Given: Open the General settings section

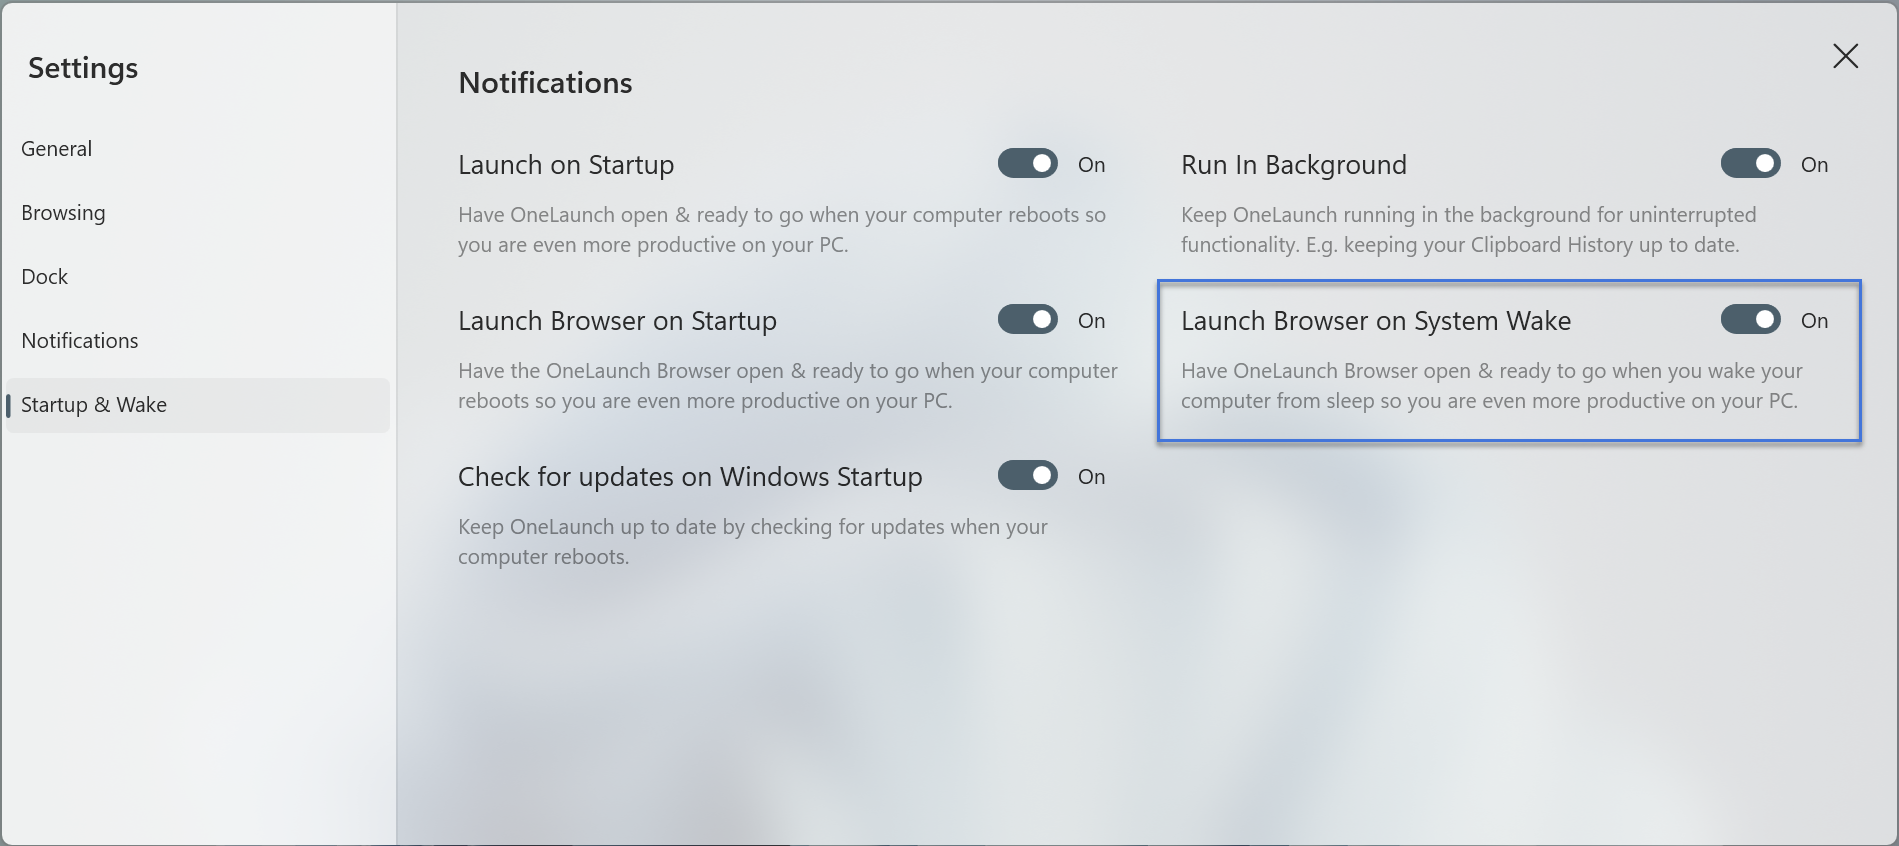Looking at the screenshot, I should tap(197, 149).
